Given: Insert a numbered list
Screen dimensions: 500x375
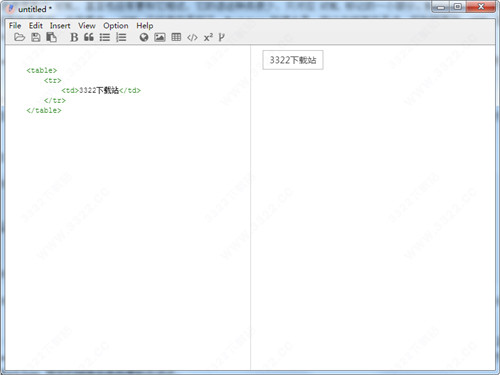Looking at the screenshot, I should pos(121,37).
